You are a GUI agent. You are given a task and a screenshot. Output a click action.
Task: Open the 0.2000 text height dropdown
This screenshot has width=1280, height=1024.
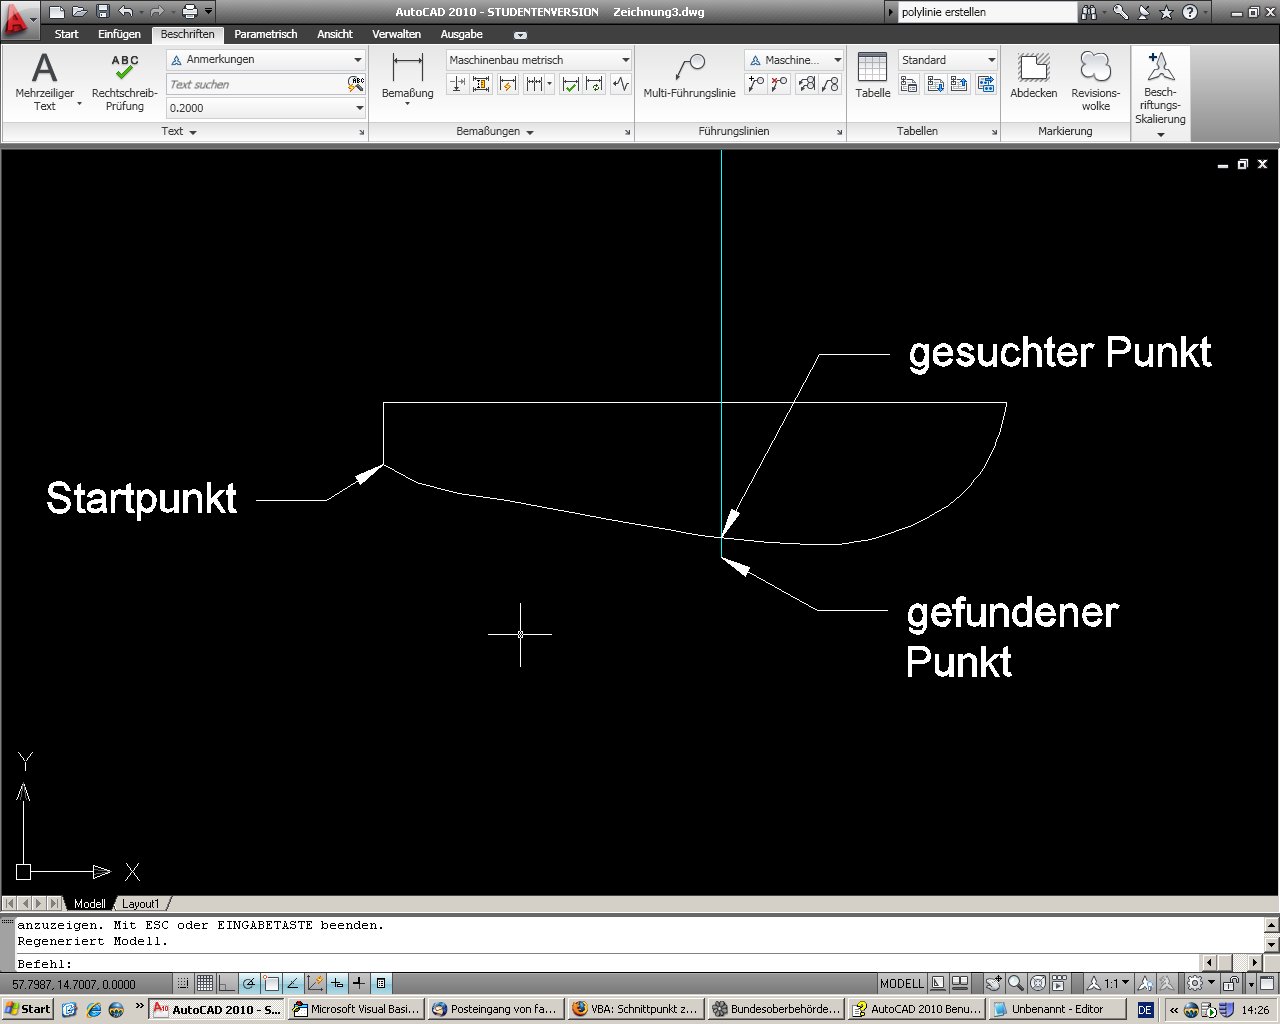click(266, 108)
